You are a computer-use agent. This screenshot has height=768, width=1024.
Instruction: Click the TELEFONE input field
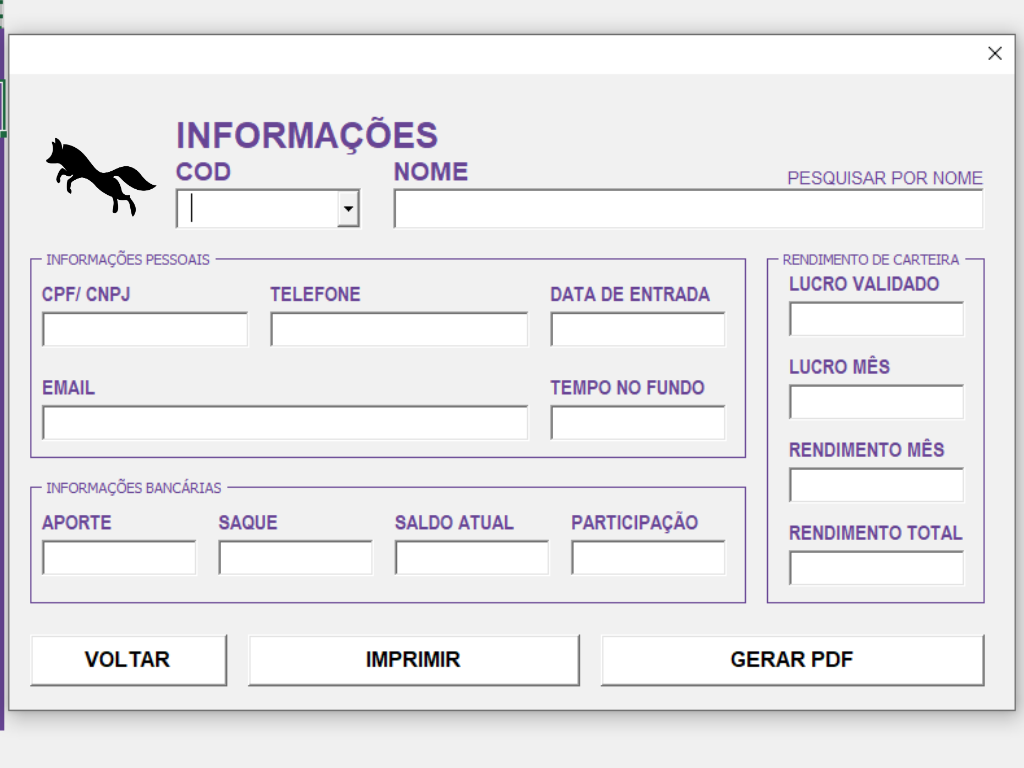[398, 328]
